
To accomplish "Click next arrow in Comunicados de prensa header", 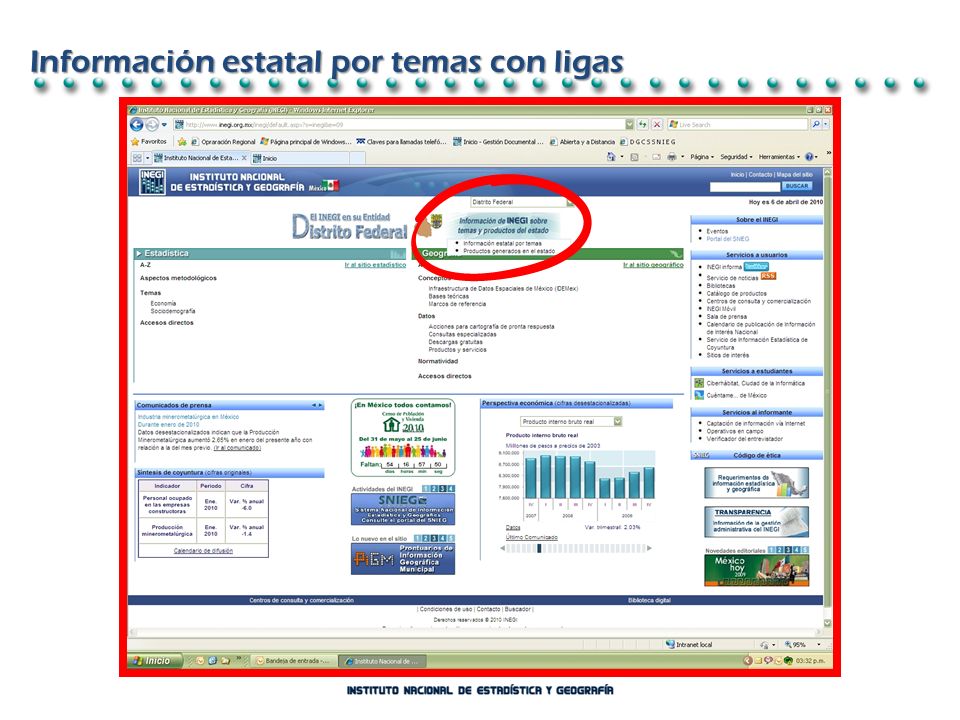I will 320,405.
